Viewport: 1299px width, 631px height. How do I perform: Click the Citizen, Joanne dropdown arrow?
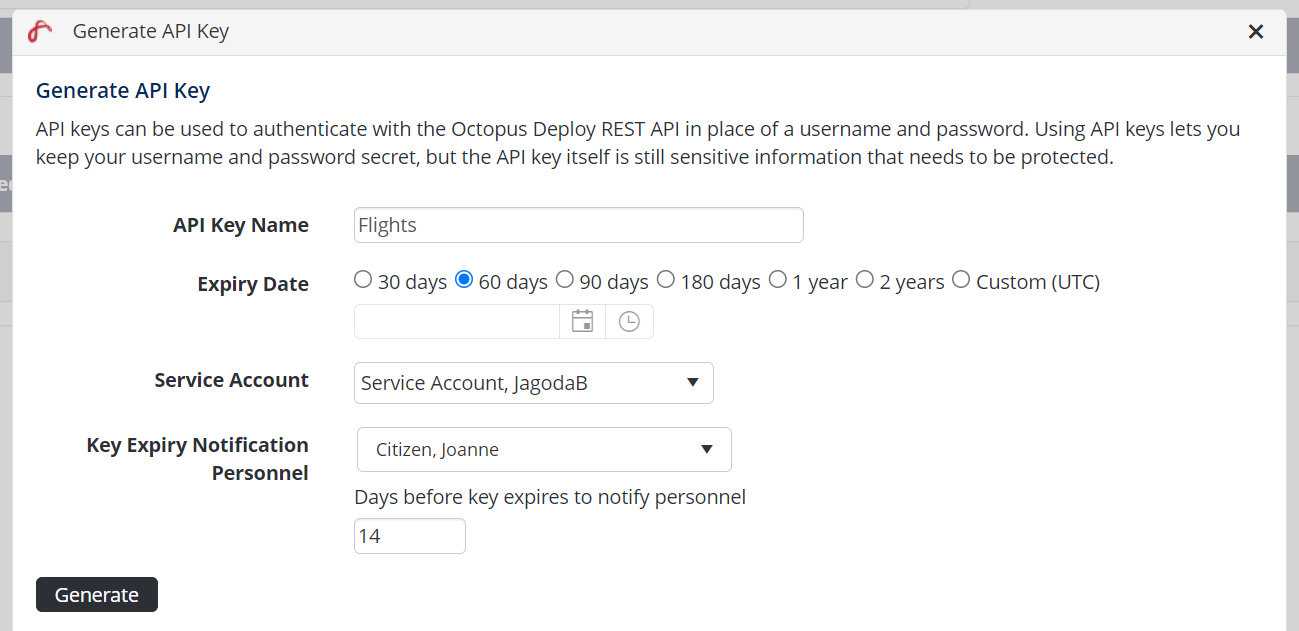[707, 450]
